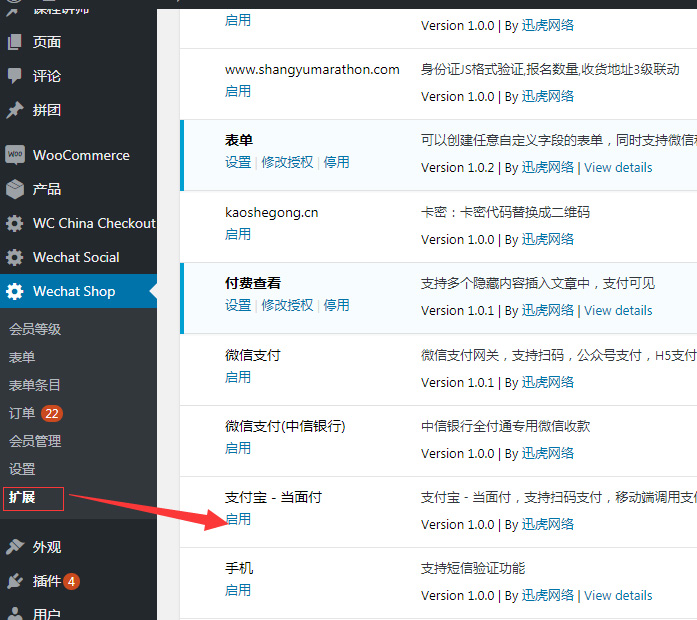Open View details for 手机 extension
This screenshot has width=697, height=620.
618,596
